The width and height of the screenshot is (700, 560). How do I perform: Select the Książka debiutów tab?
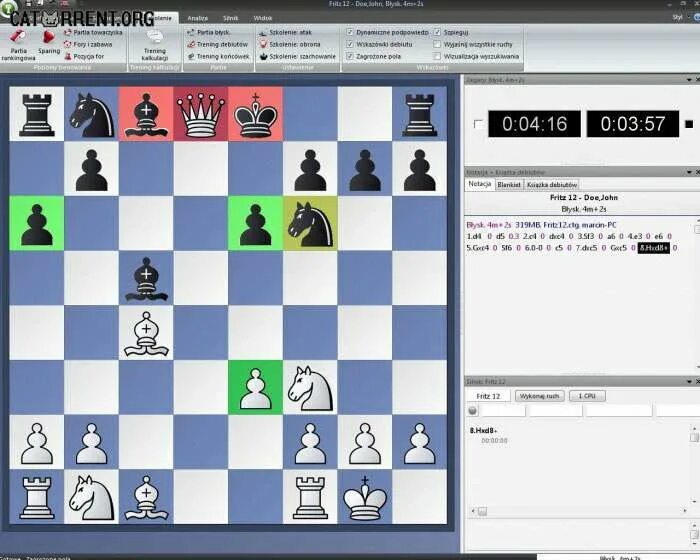(552, 184)
